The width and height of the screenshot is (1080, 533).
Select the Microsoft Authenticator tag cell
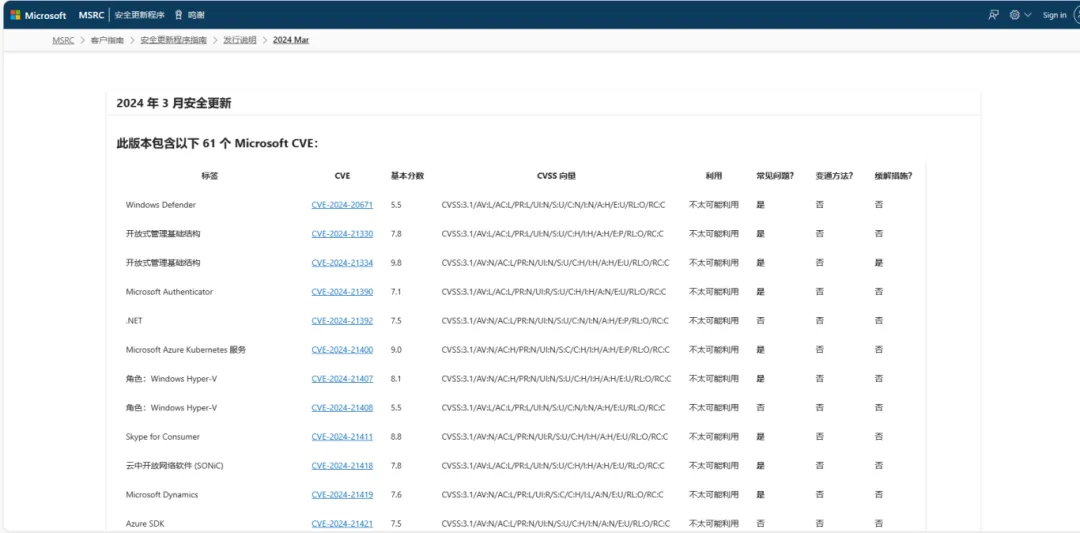169,291
